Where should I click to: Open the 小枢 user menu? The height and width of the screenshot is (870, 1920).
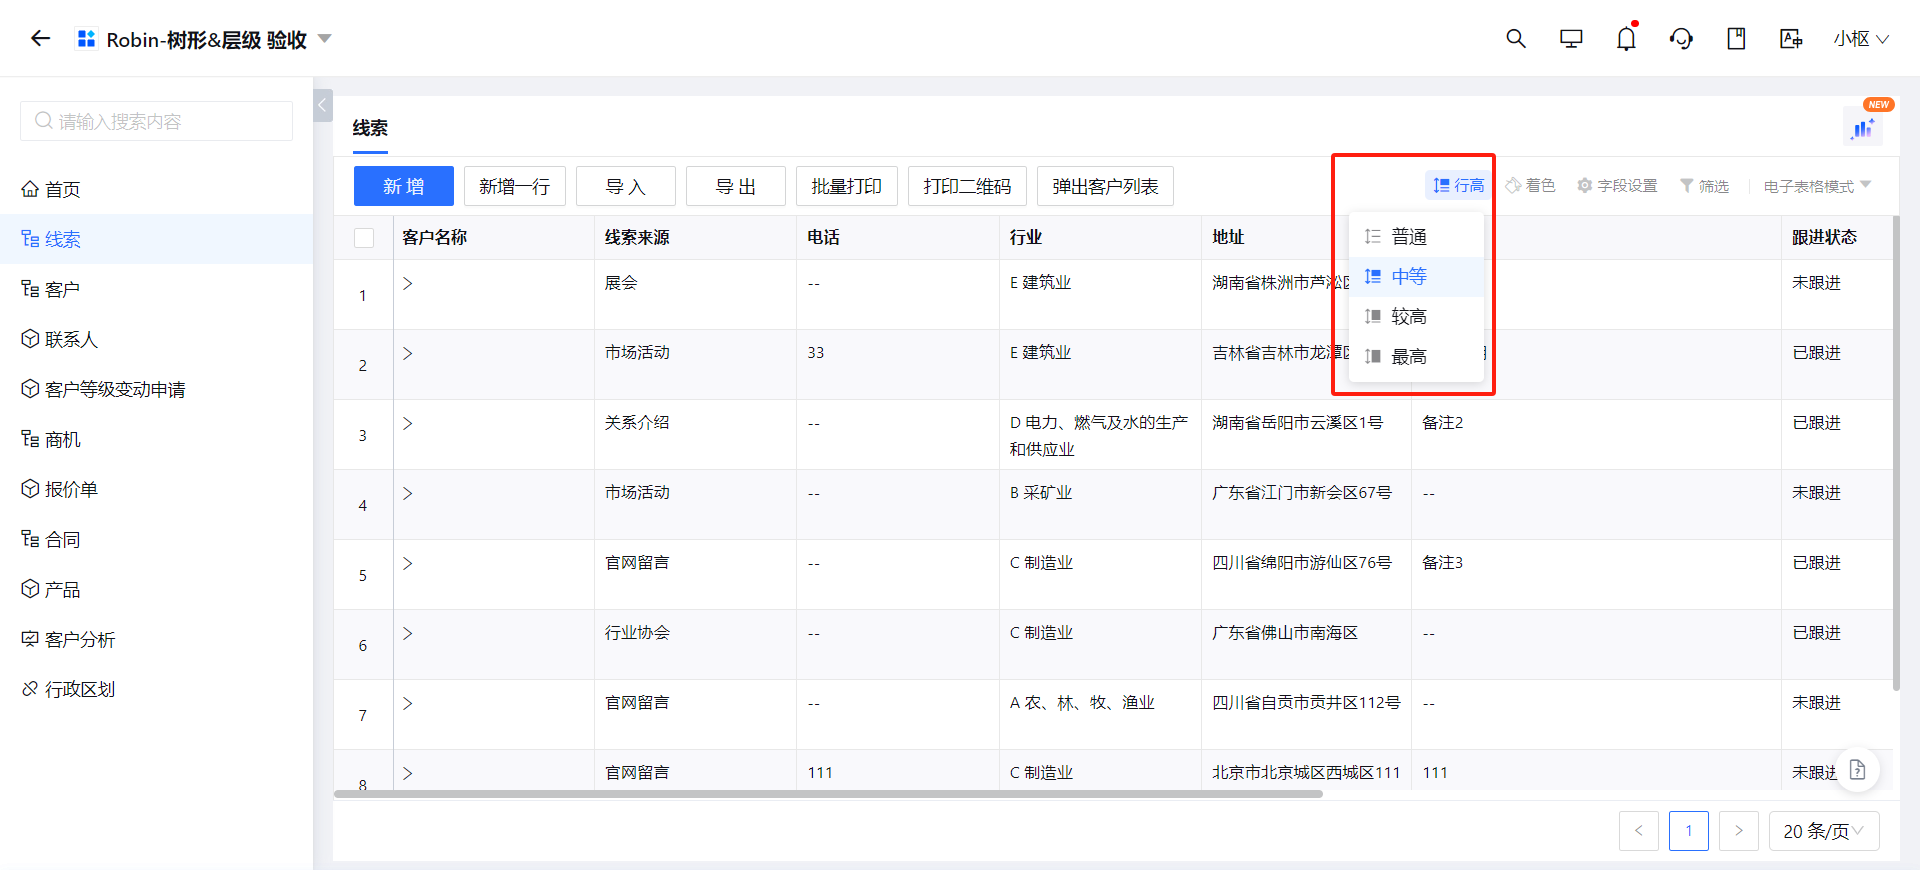click(x=1861, y=39)
